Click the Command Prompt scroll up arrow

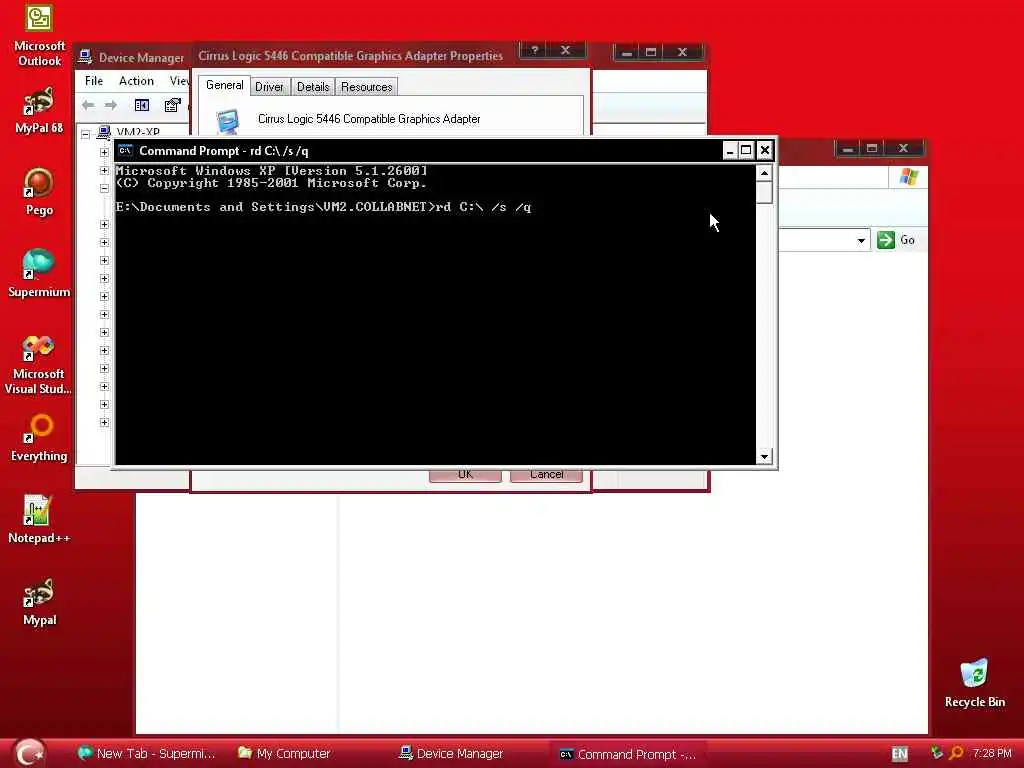(764, 172)
